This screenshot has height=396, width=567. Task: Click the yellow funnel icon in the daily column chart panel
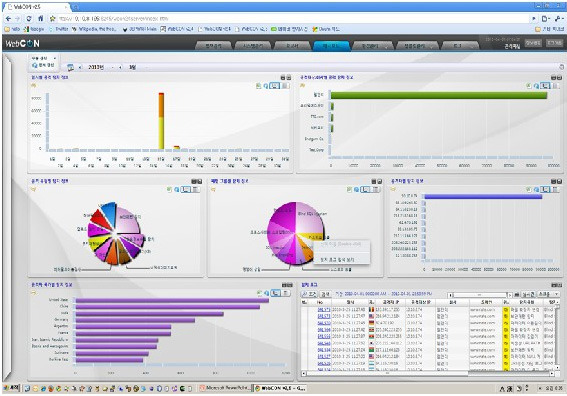pos(34,86)
